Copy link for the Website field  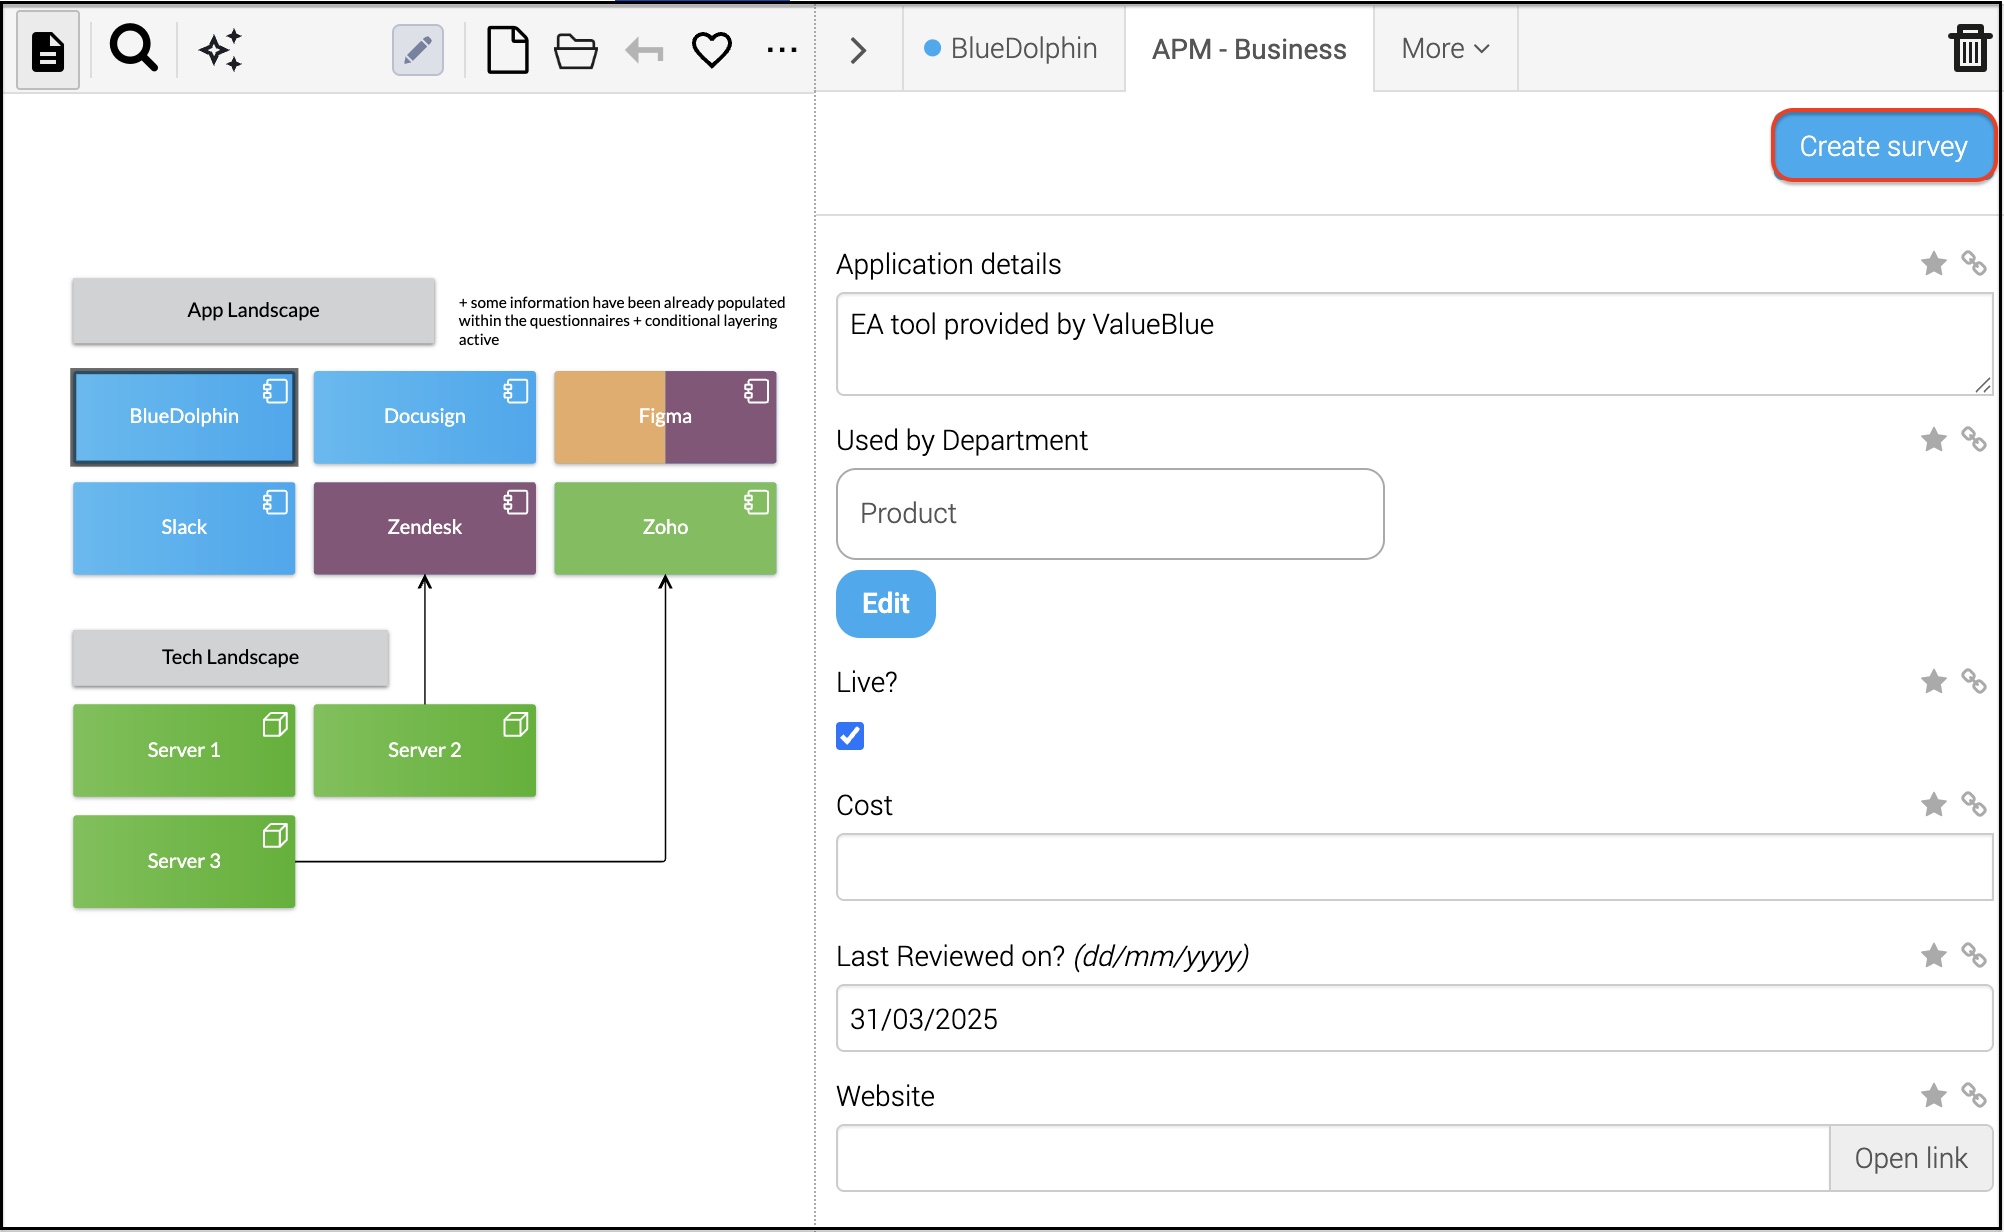pyautogui.click(x=1974, y=1095)
